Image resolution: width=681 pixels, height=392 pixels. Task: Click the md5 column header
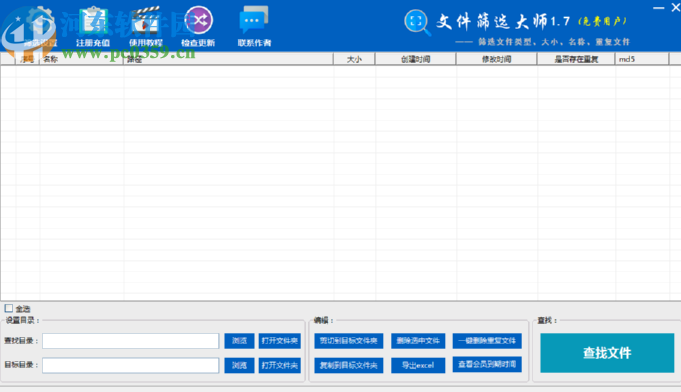(x=641, y=59)
